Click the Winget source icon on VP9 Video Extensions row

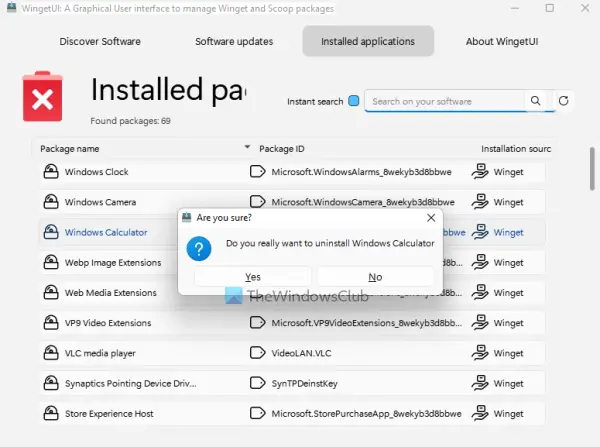[480, 323]
